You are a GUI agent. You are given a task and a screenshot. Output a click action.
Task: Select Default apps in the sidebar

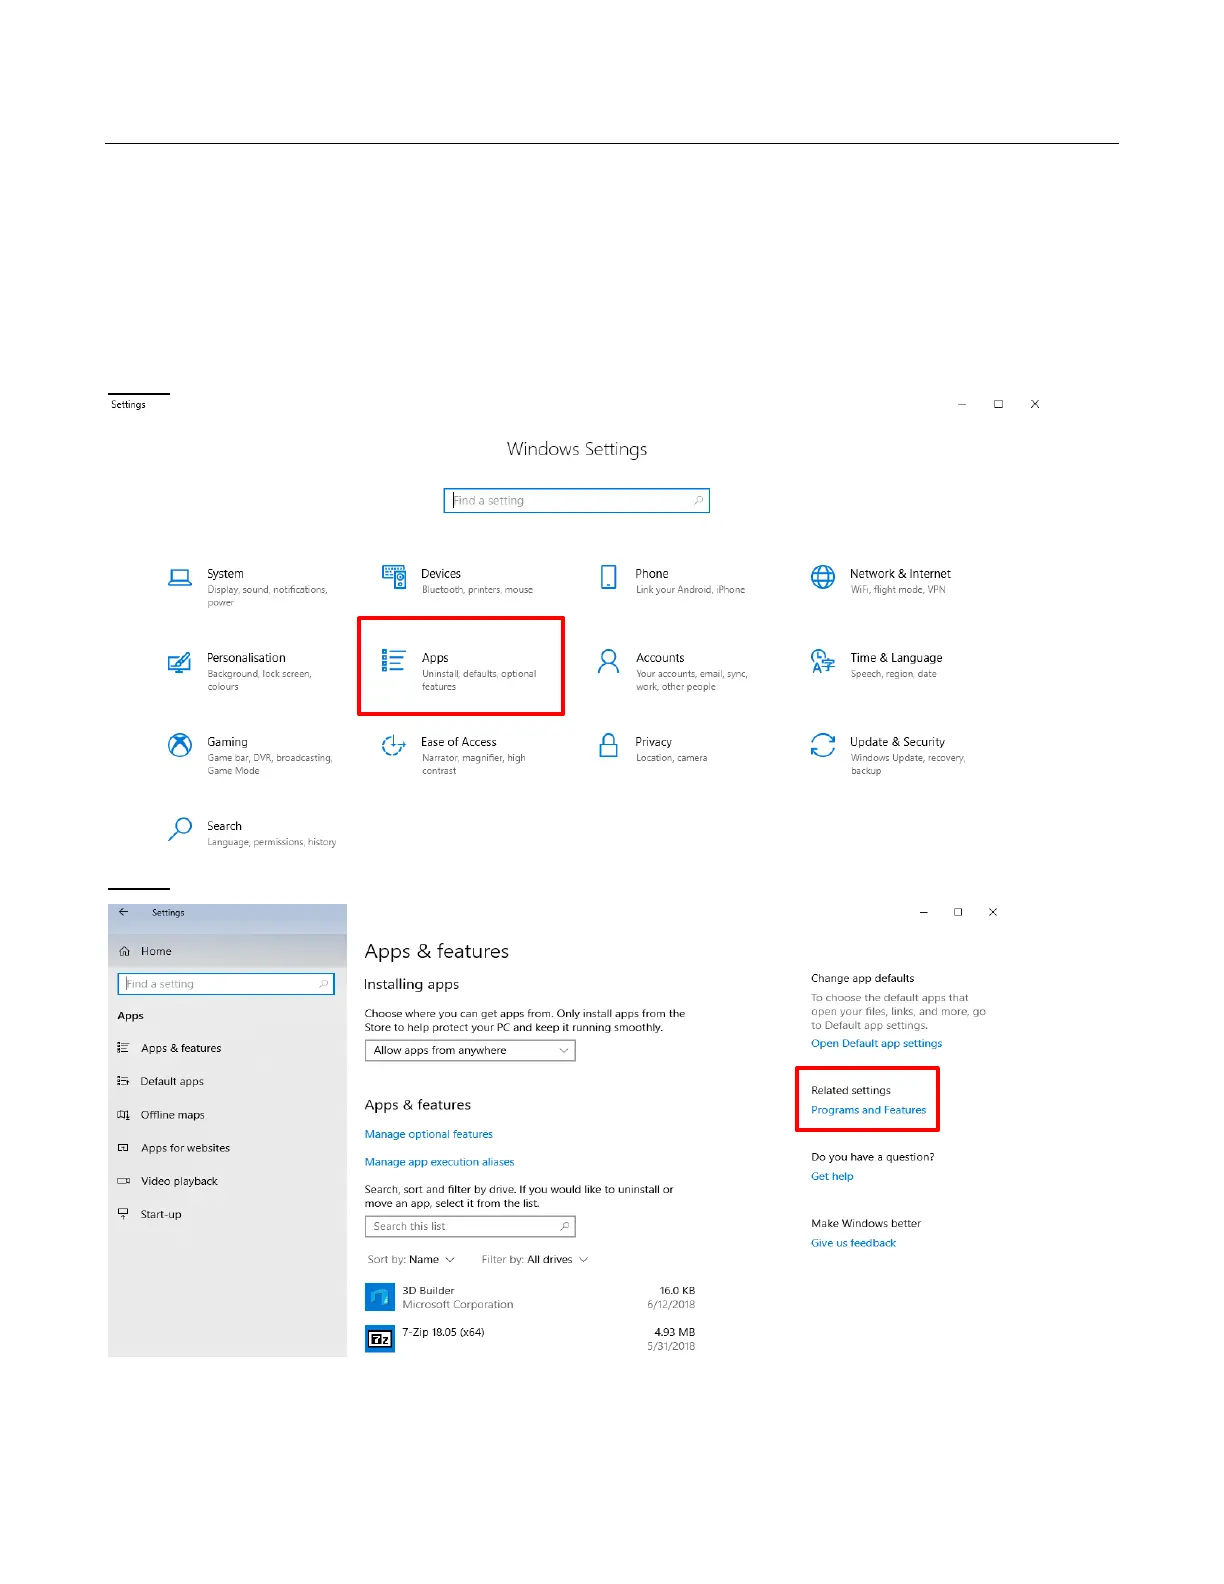[x=172, y=1081]
